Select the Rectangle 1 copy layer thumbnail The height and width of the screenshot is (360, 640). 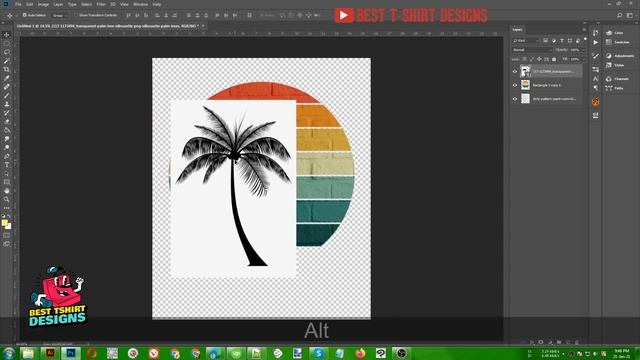(525, 85)
